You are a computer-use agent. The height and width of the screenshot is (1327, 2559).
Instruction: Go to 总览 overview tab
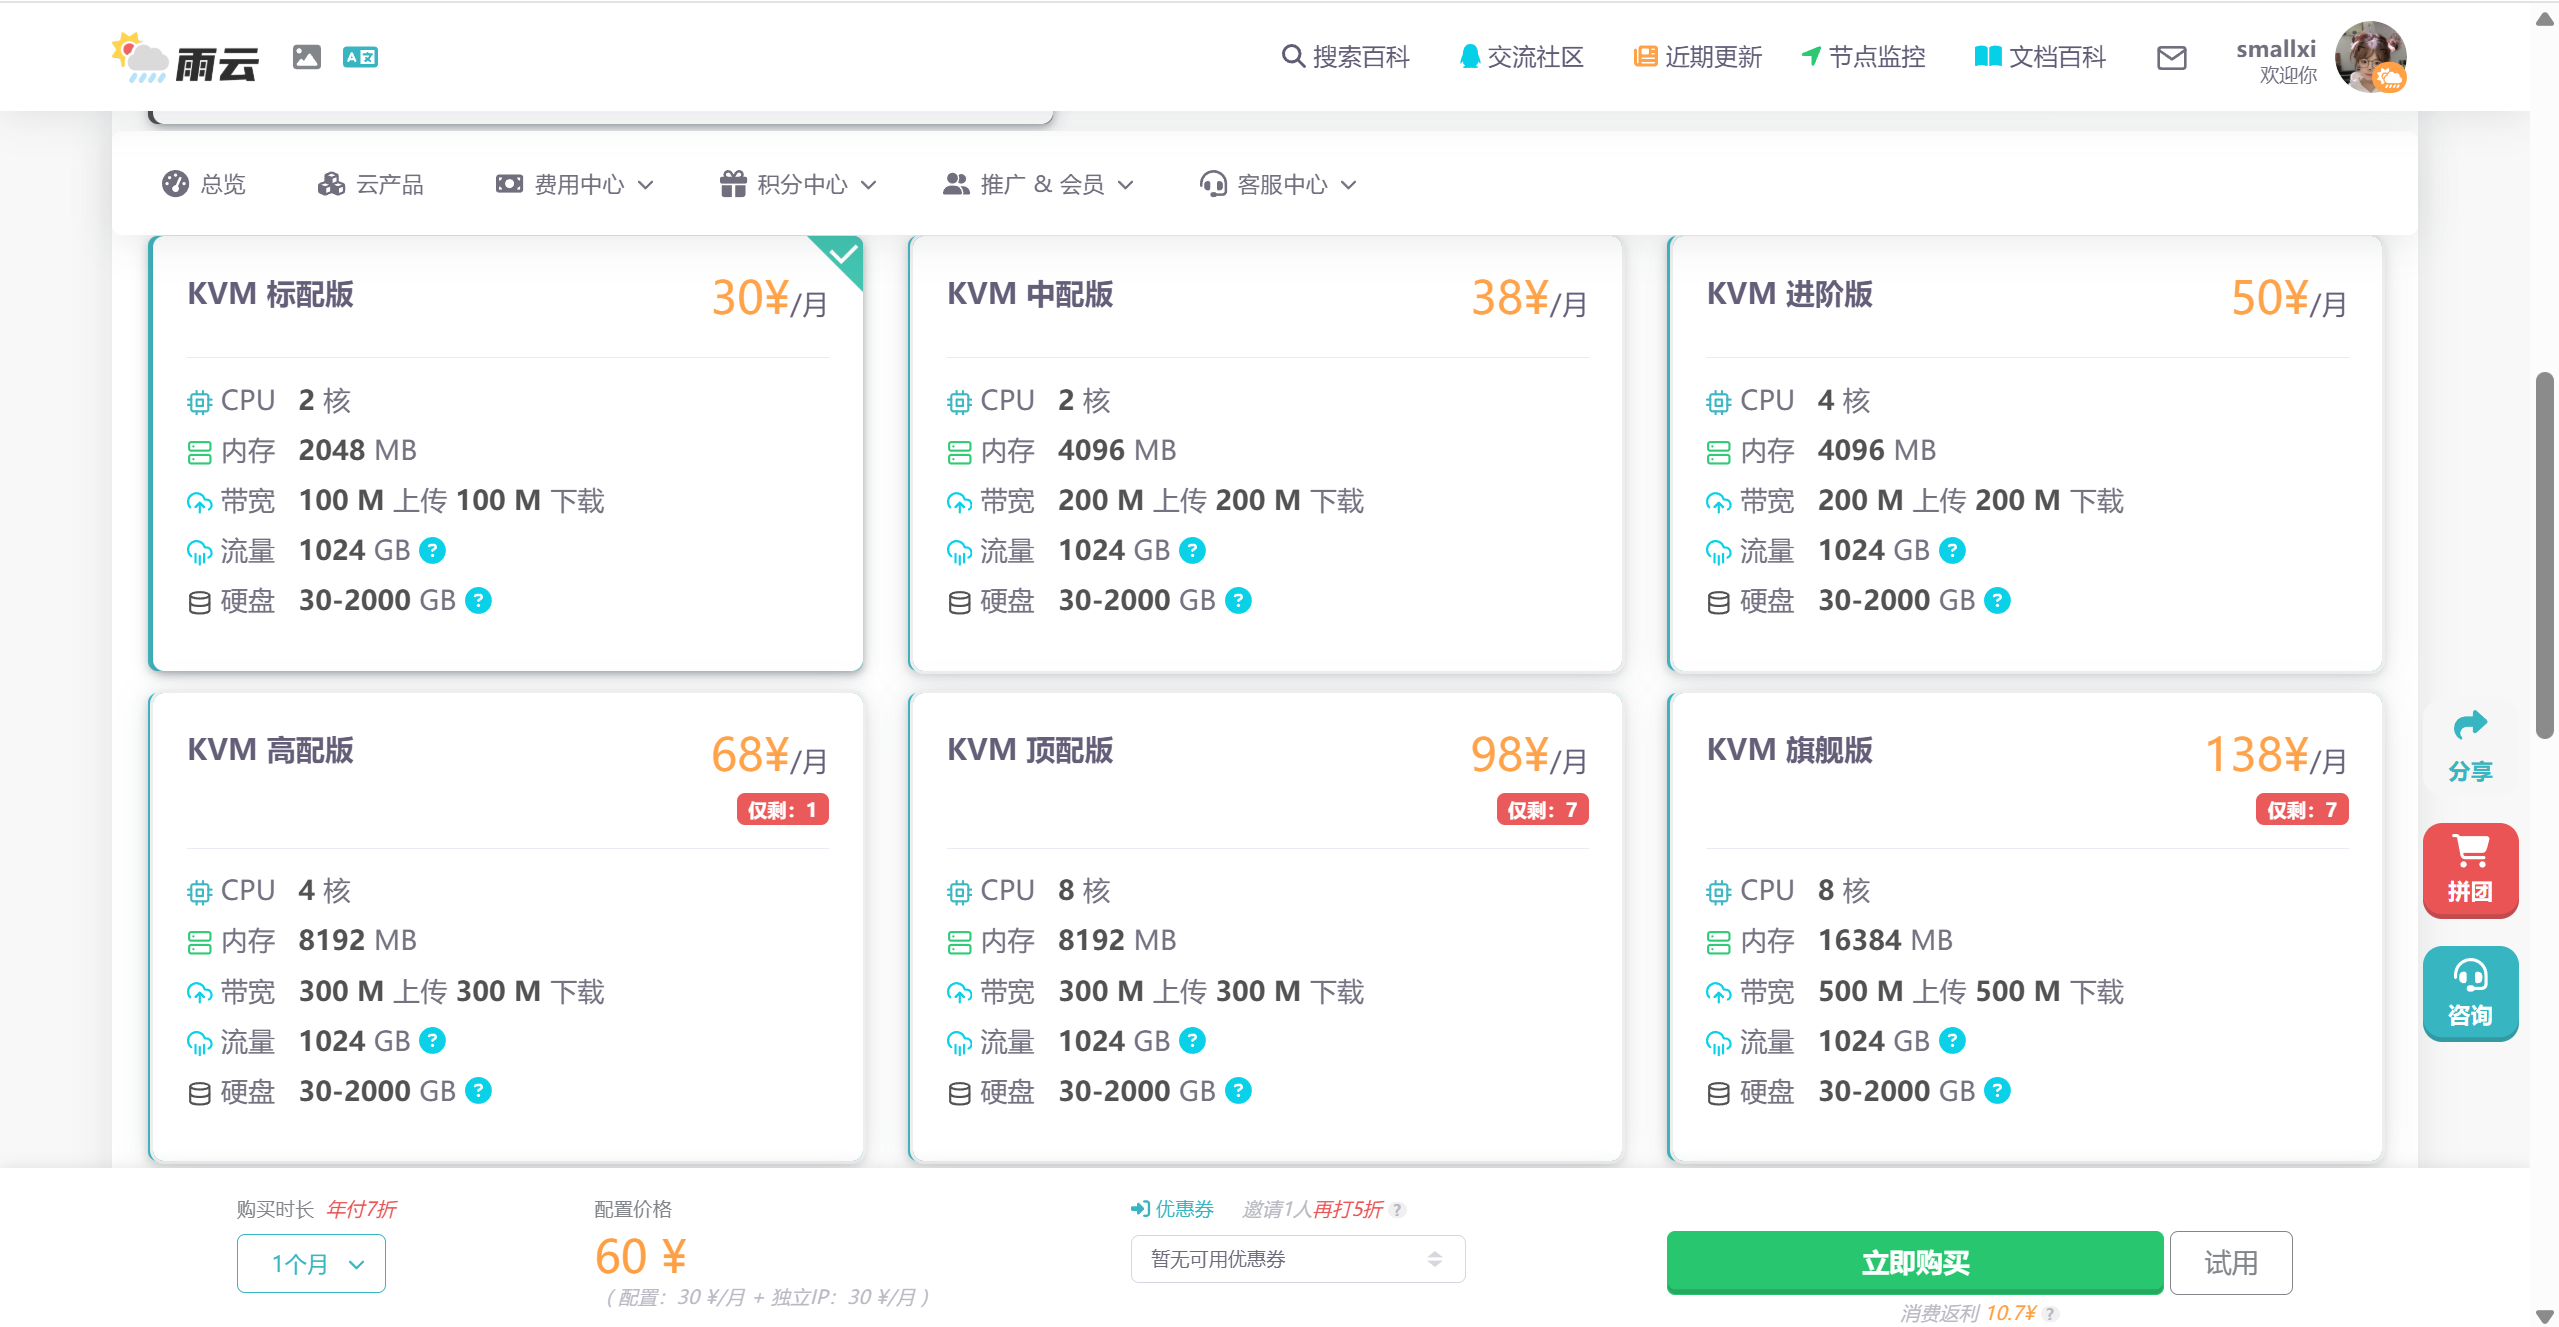(204, 184)
